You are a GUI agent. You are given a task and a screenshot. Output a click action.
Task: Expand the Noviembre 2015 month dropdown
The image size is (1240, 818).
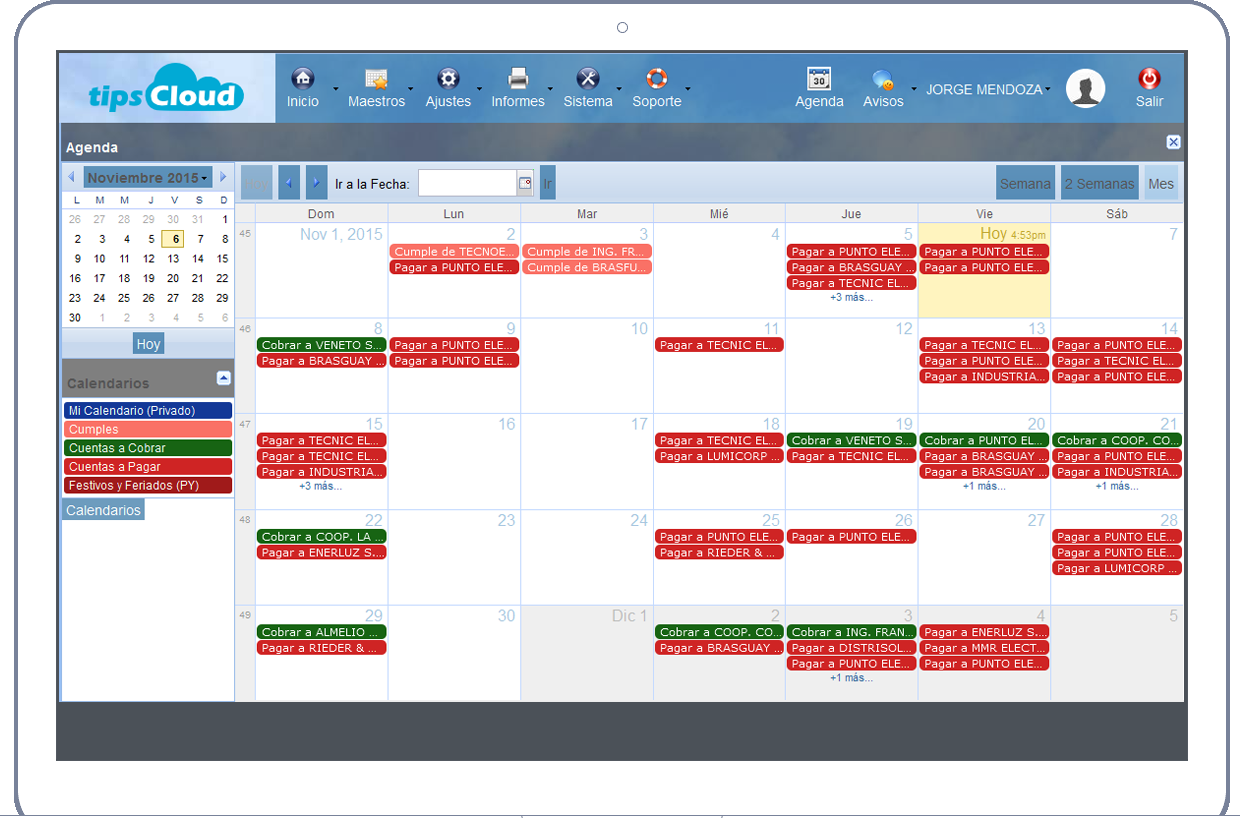(147, 178)
